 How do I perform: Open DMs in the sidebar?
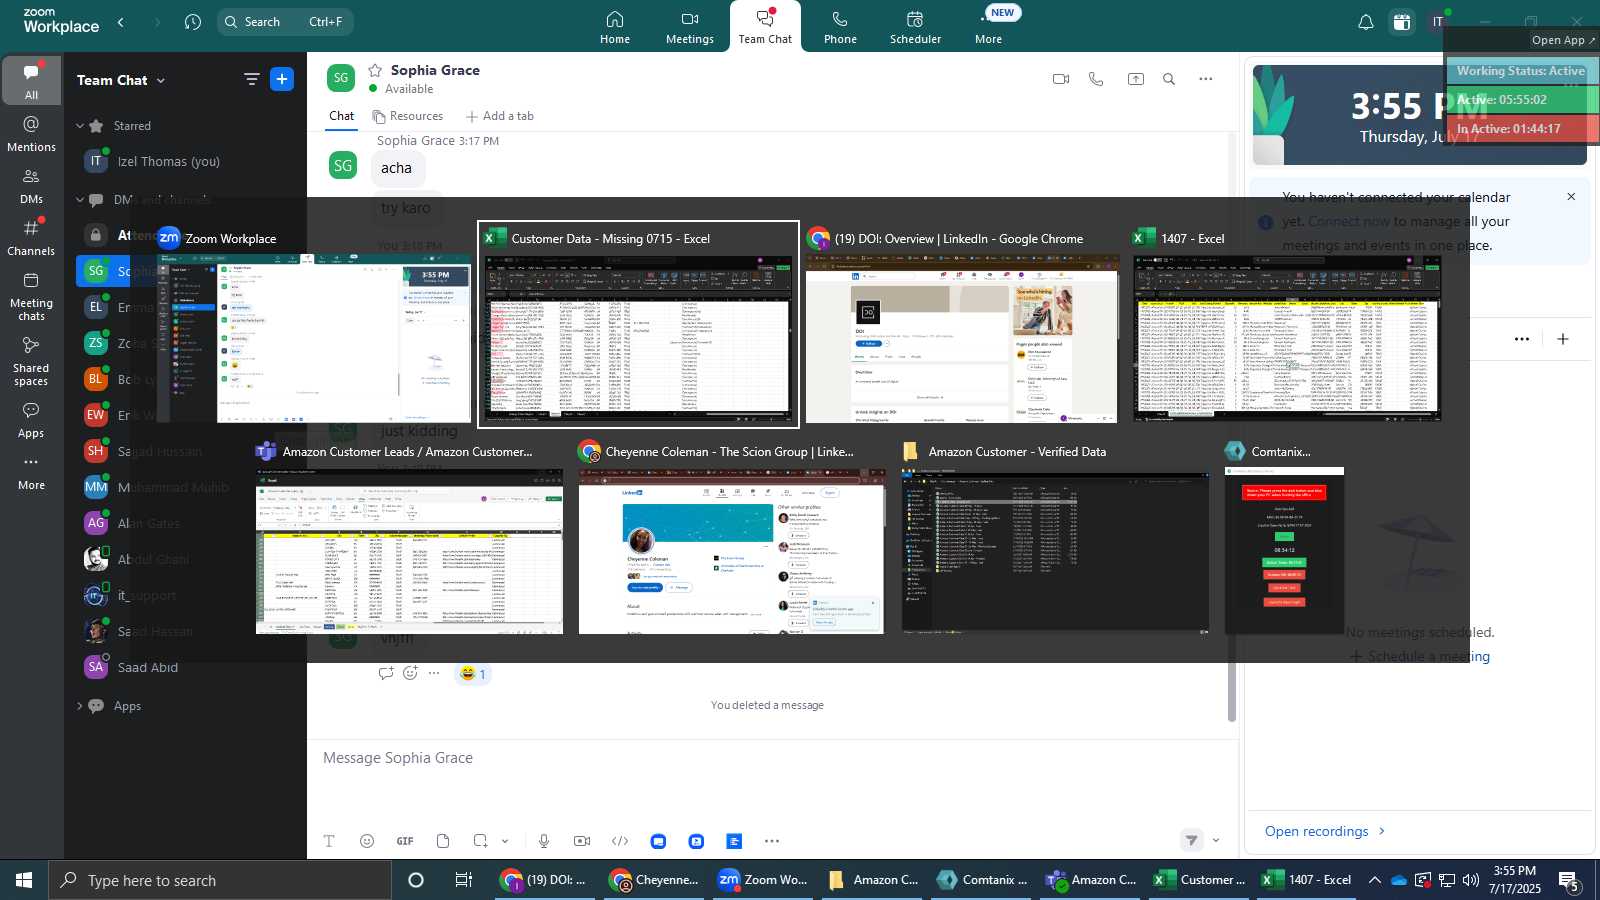[x=31, y=186]
